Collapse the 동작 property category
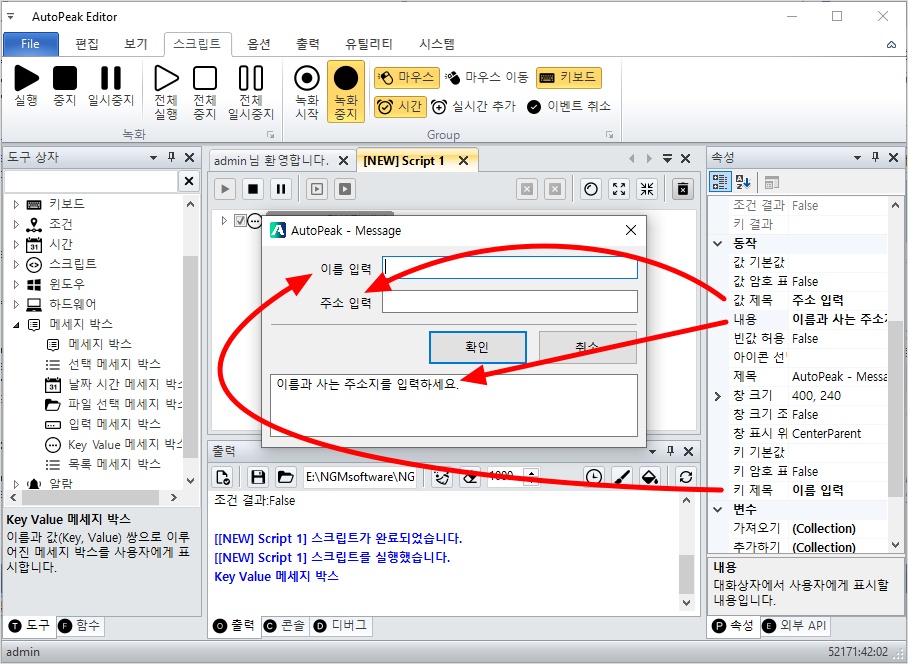908x664 pixels. point(718,243)
